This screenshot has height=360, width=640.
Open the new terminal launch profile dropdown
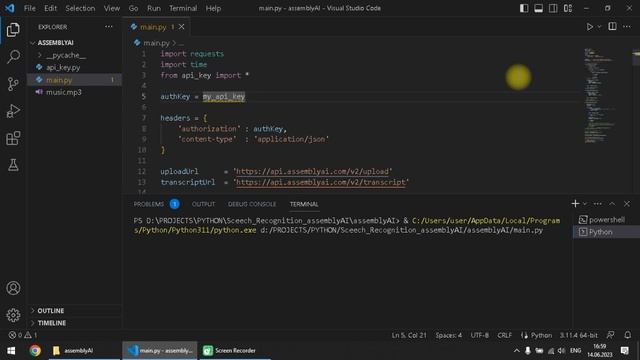[x=585, y=204]
